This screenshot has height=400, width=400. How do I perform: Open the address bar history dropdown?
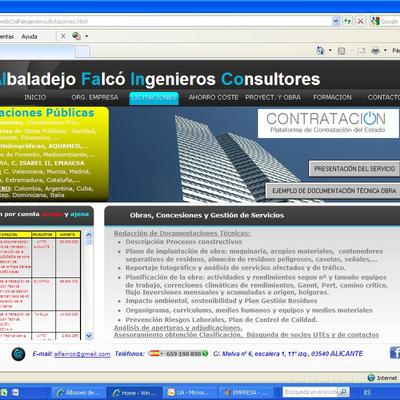336,21
